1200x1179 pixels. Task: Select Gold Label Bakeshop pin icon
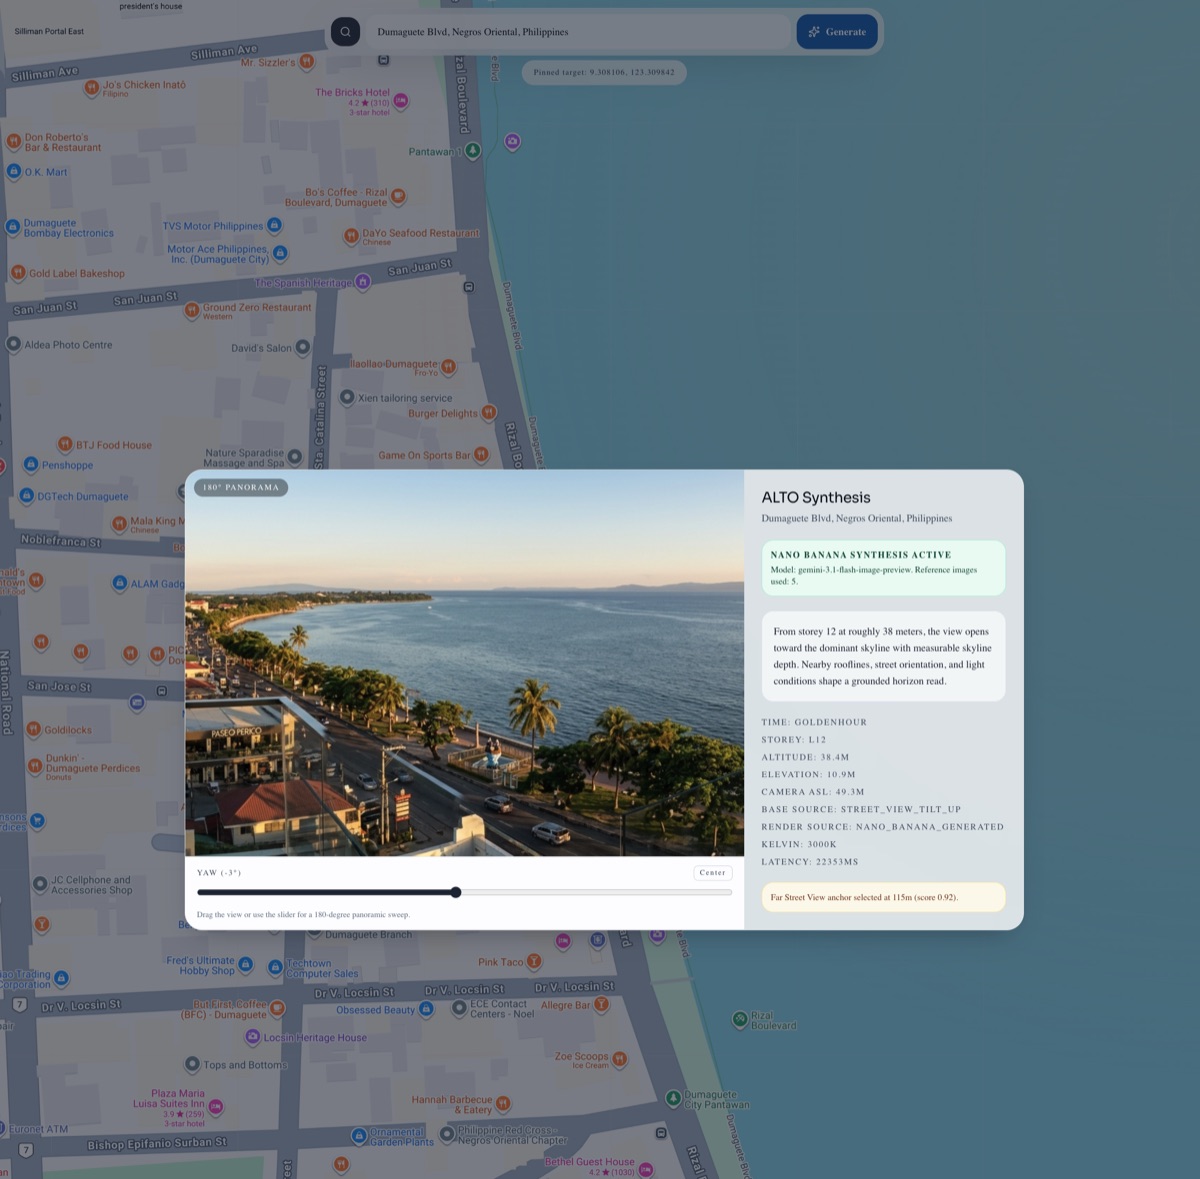click(18, 272)
